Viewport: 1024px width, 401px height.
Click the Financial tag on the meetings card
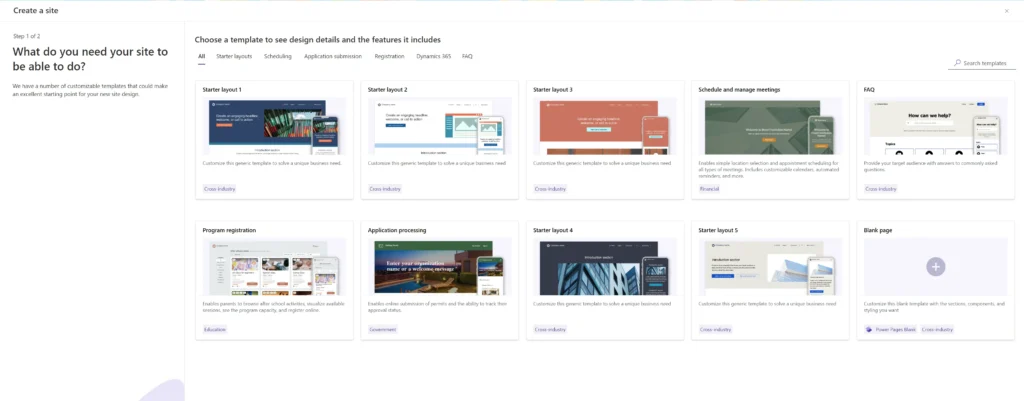tap(711, 189)
